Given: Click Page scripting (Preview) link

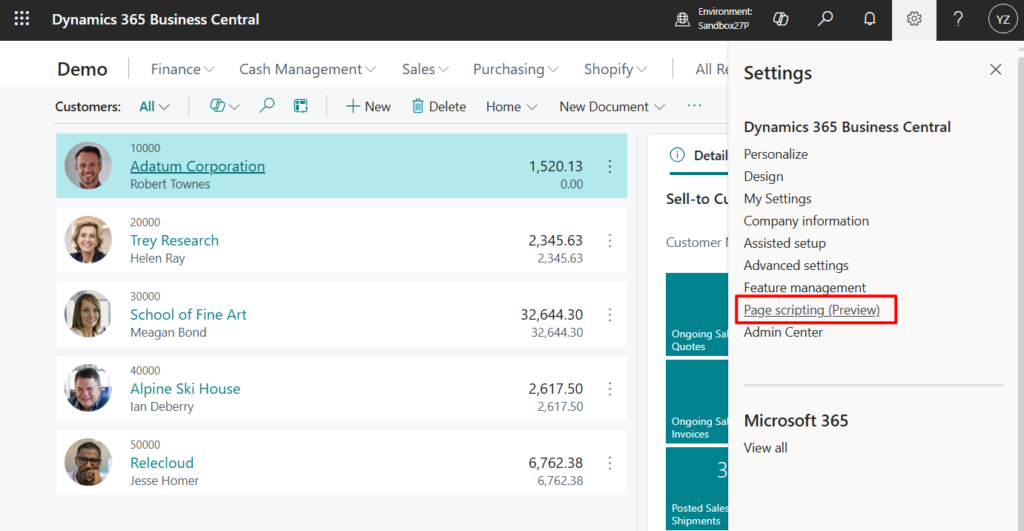Looking at the screenshot, I should [x=811, y=310].
